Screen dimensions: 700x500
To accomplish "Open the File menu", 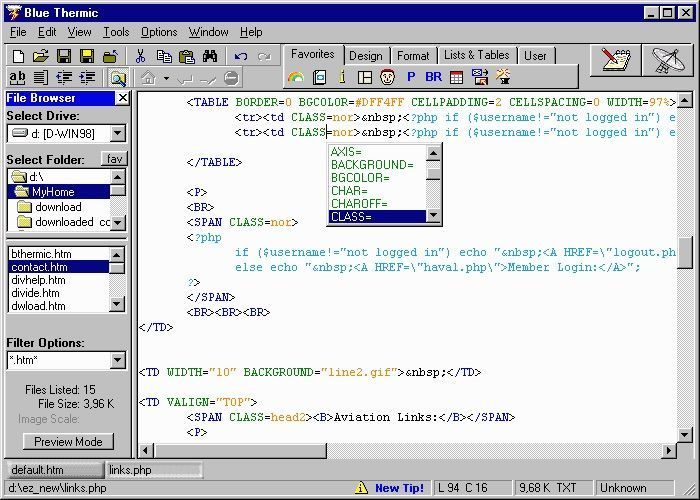I will click(x=18, y=32).
